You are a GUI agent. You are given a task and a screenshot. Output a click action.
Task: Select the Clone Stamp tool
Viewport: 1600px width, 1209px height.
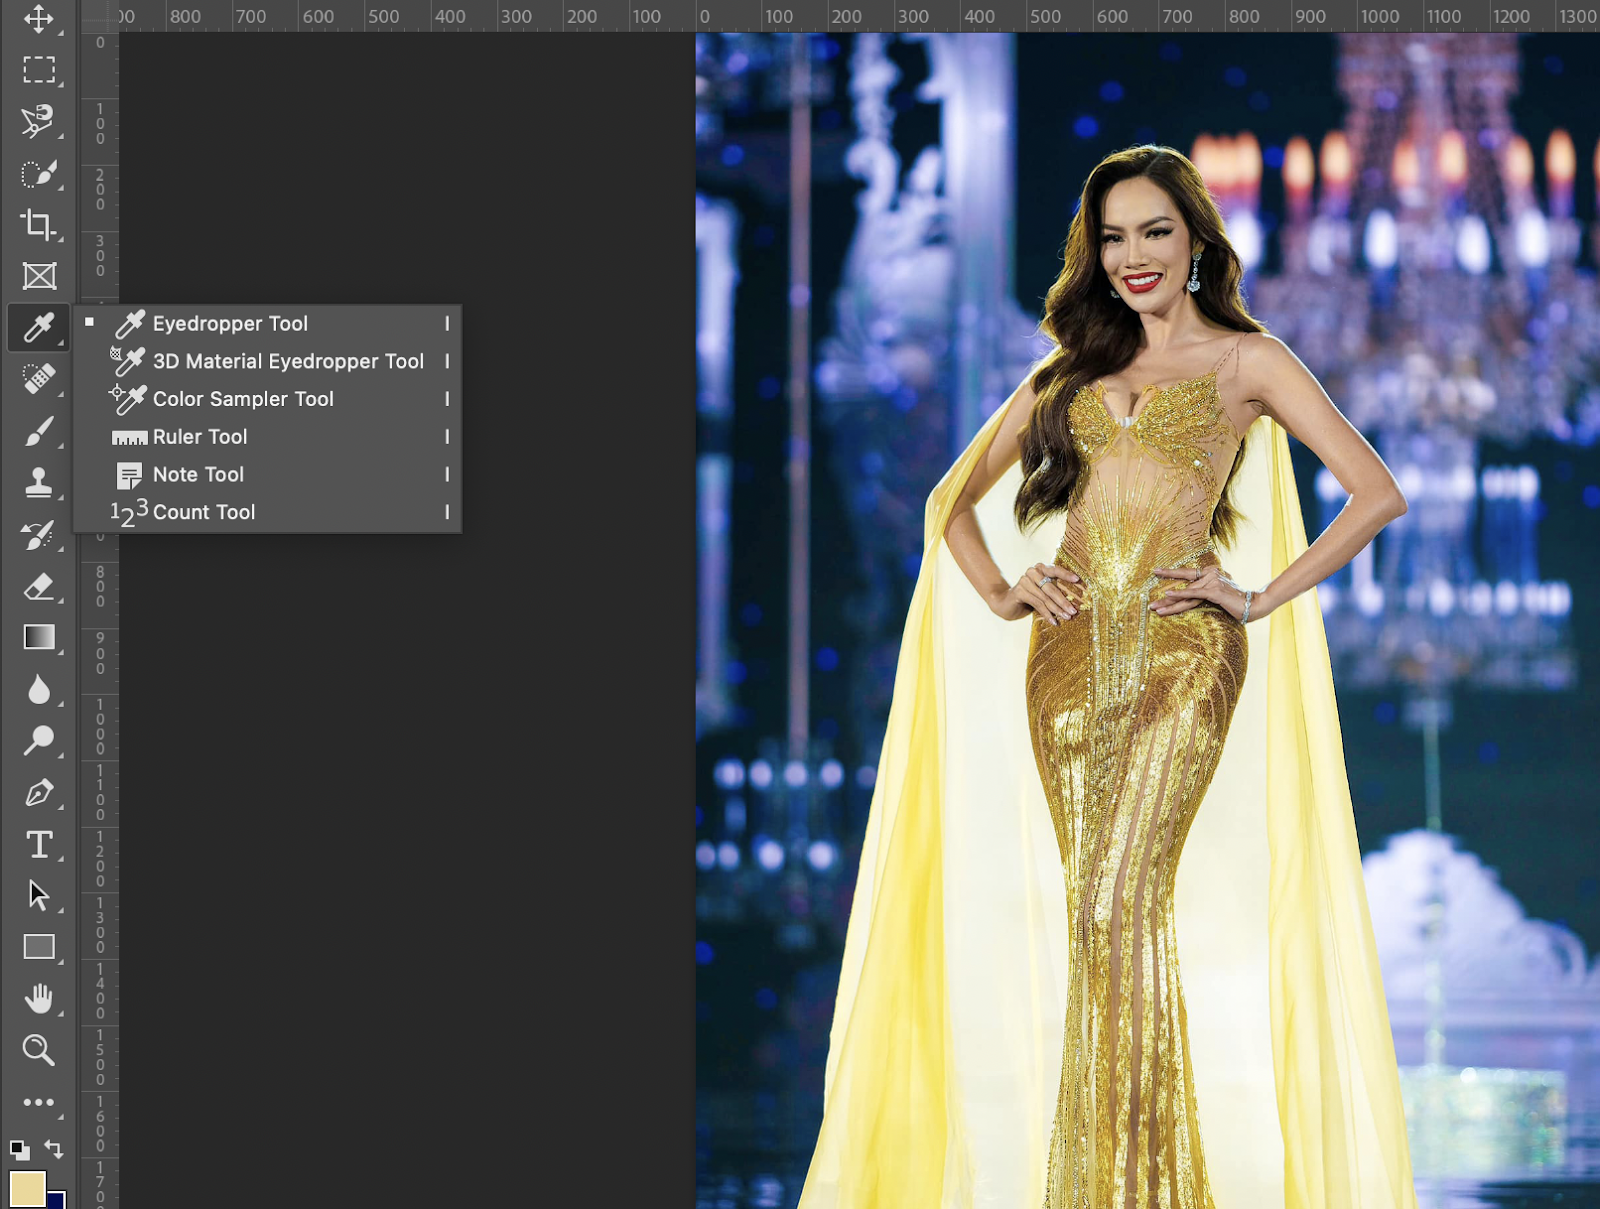39,483
